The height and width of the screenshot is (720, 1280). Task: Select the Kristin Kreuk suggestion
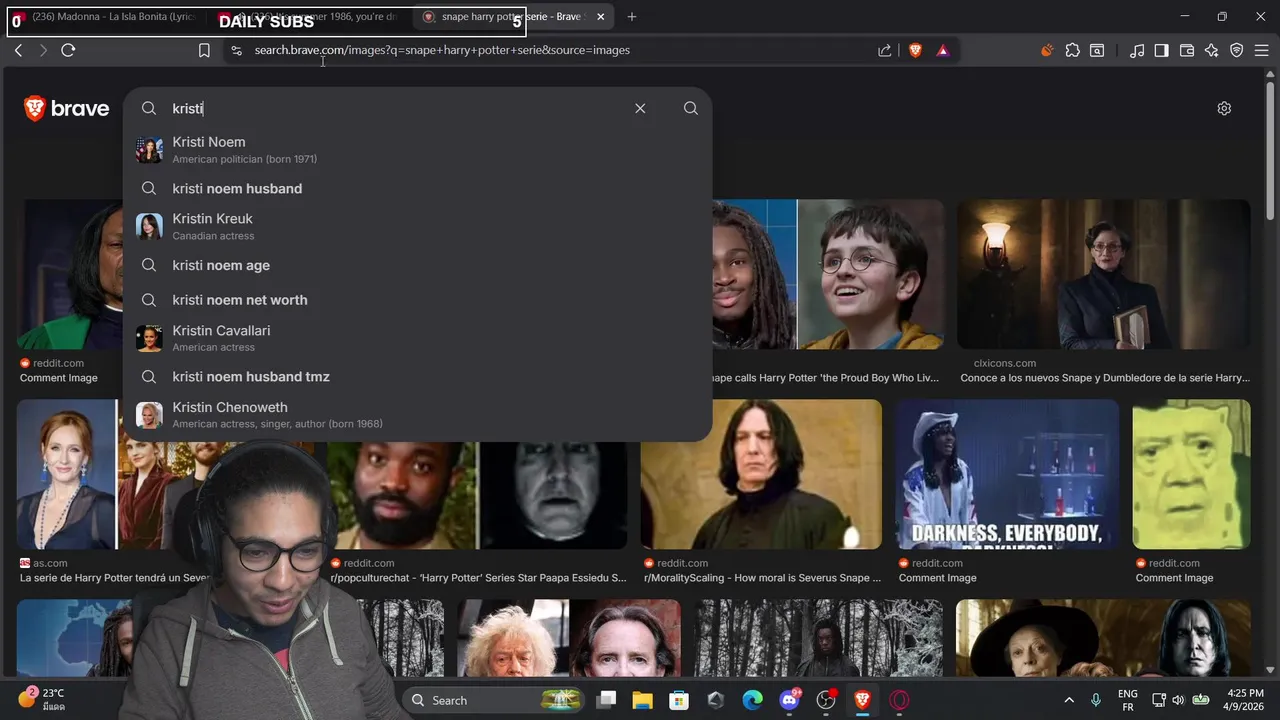(x=417, y=226)
